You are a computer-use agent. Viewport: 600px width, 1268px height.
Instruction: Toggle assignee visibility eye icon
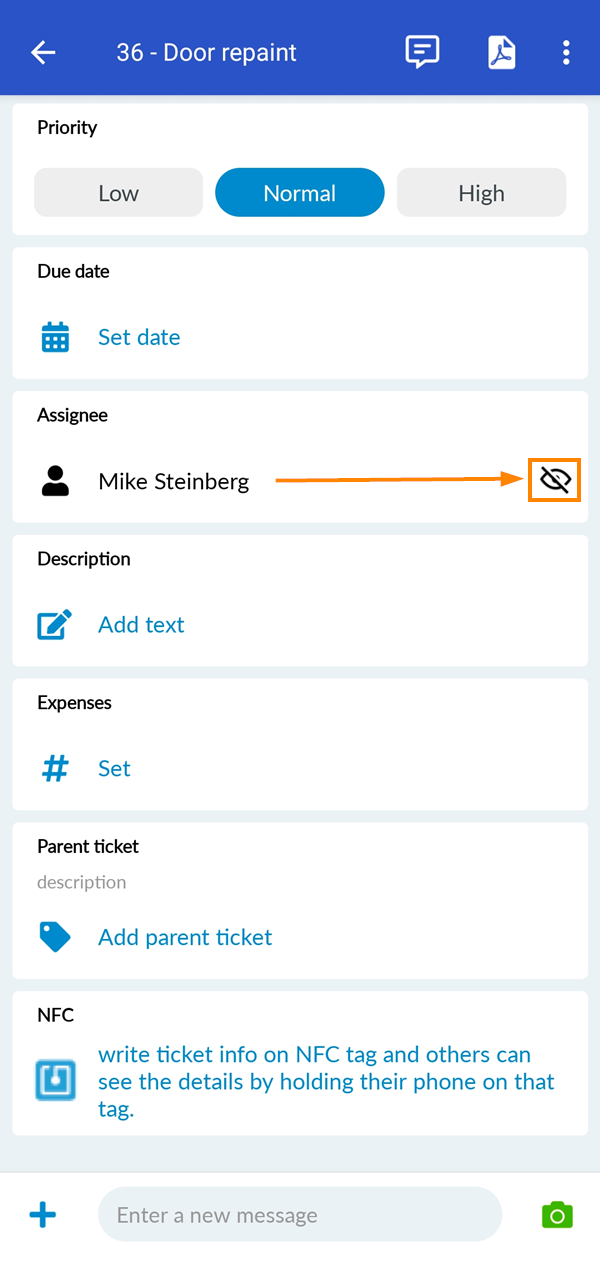(x=554, y=481)
